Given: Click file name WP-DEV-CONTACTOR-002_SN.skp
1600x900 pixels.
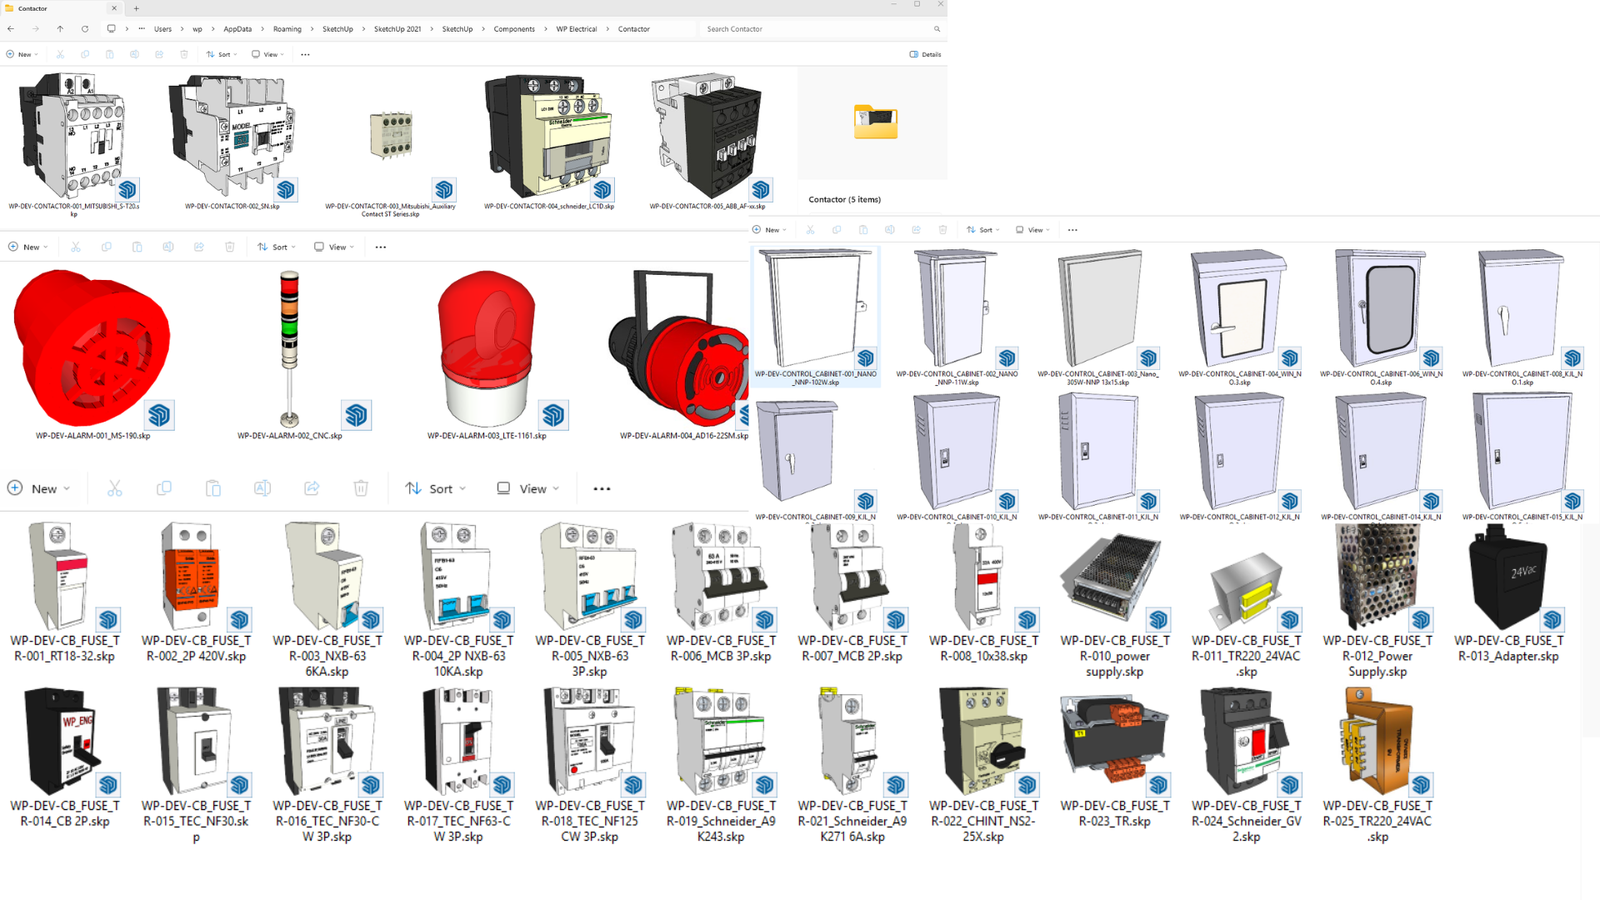Looking at the screenshot, I should 232,206.
